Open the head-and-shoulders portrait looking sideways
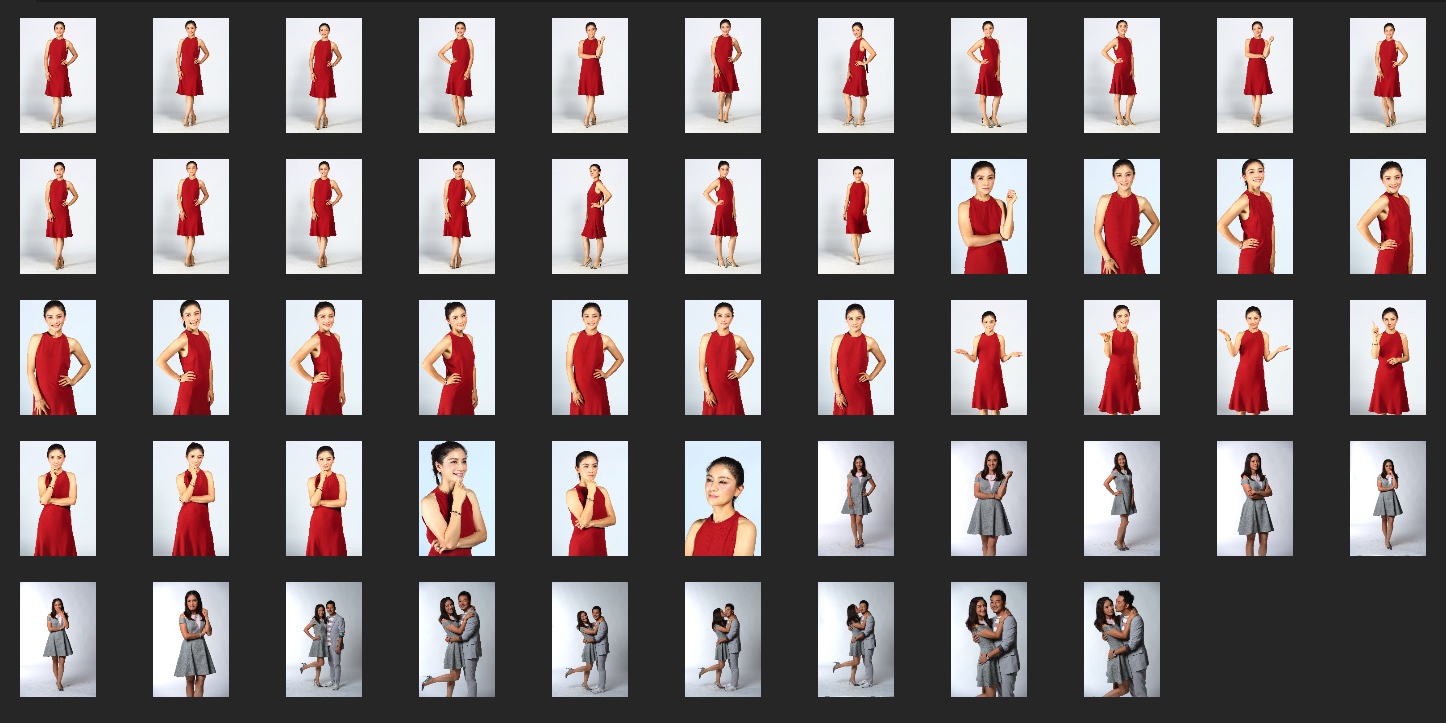This screenshot has width=1446, height=723. point(723,499)
